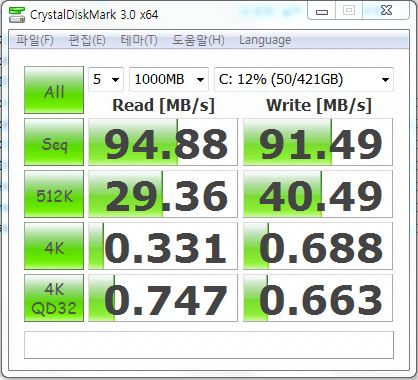Click the empty comment field at bottom
Screen dimensions: 418x380
pyautogui.click(x=209, y=345)
